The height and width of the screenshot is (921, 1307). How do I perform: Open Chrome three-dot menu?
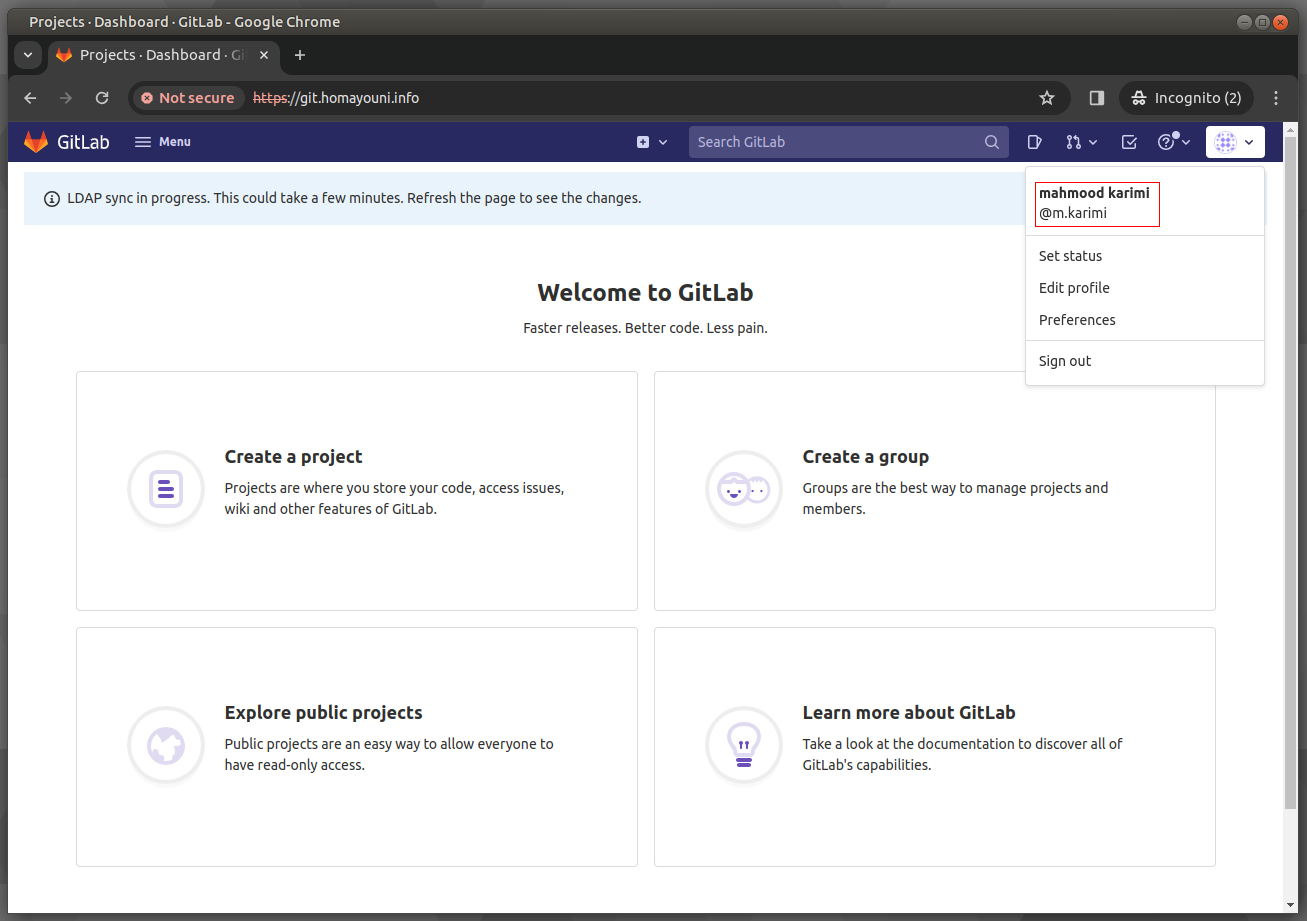coord(1276,98)
